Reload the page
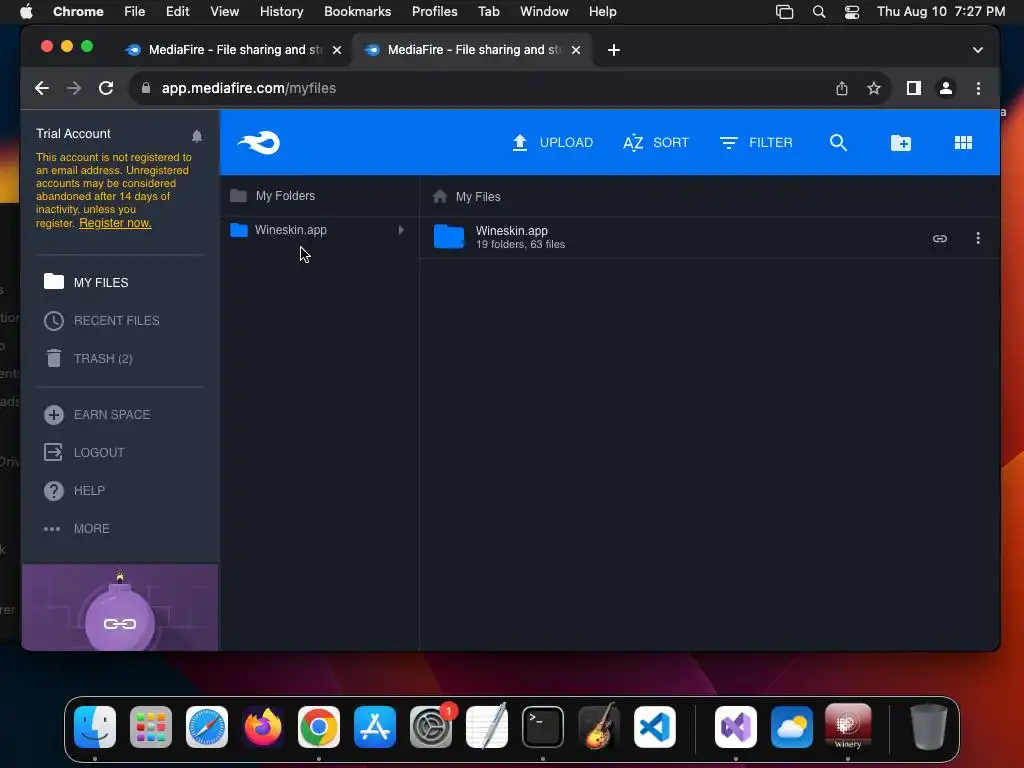 [x=106, y=88]
